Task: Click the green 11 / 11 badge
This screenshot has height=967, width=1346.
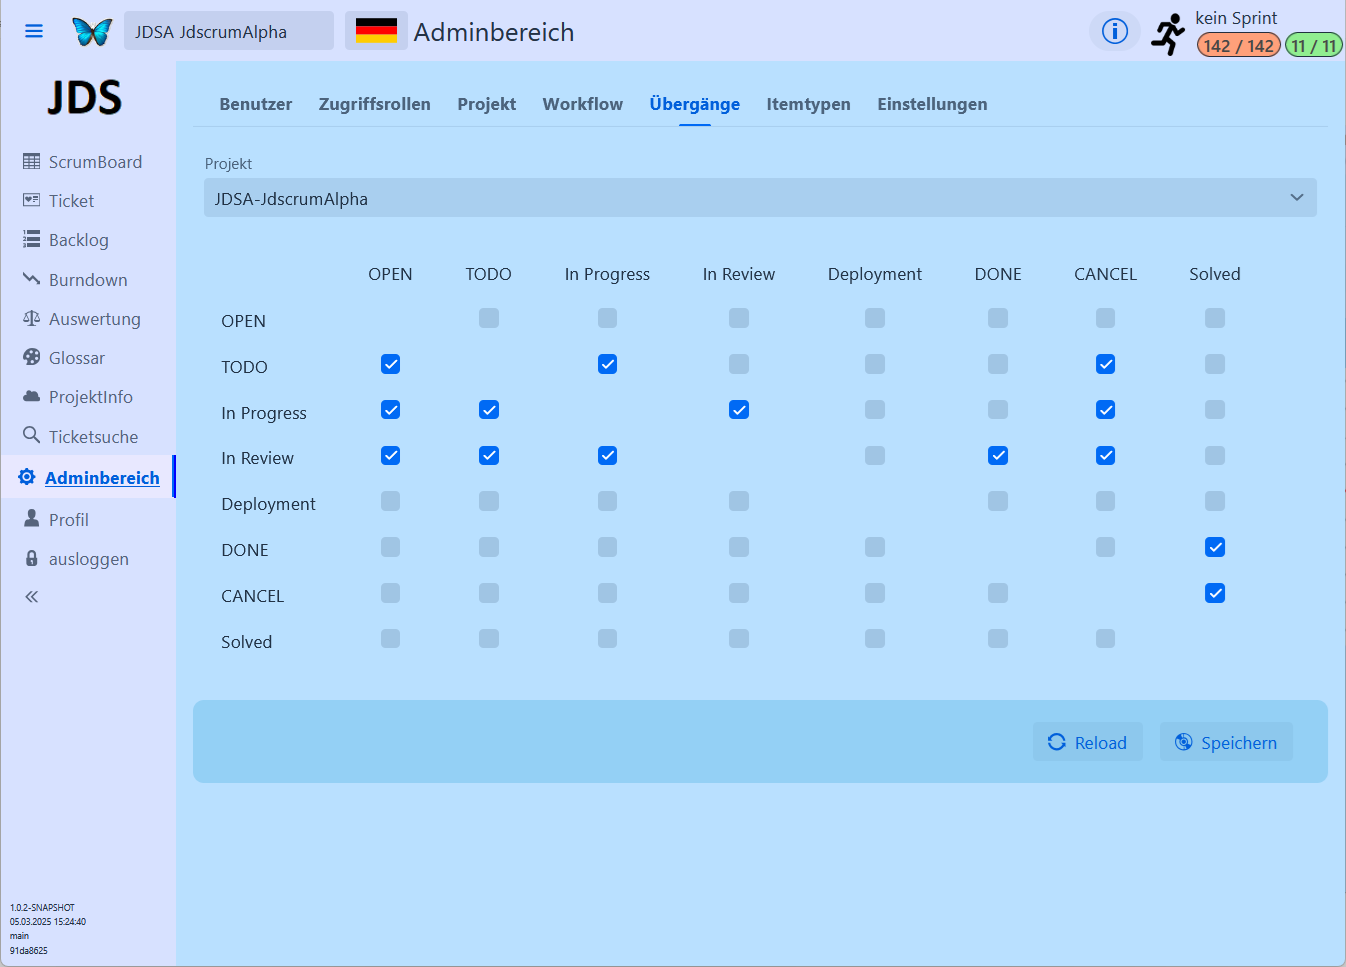Action: click(x=1314, y=45)
